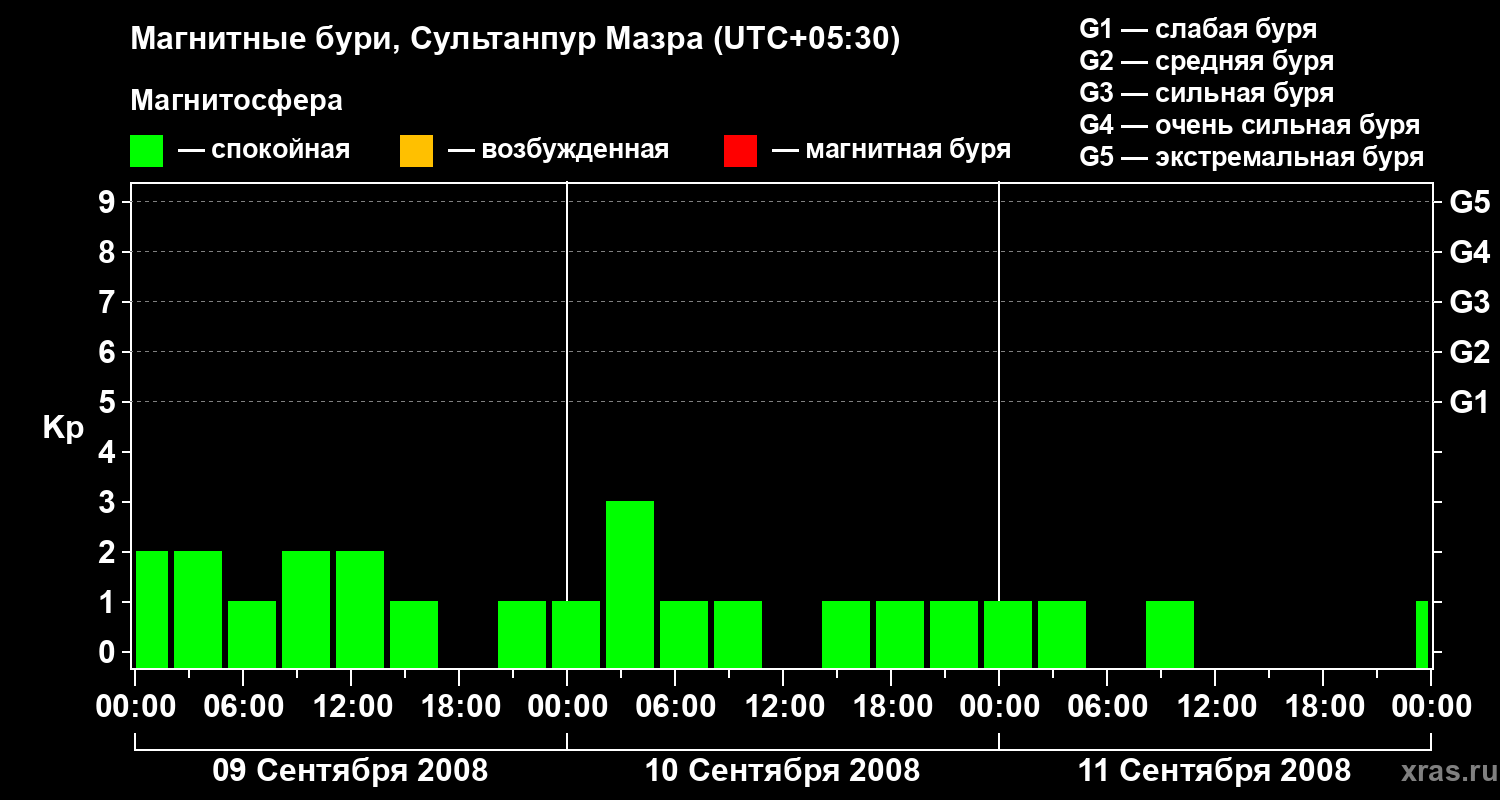Click the G1 tick label on right axis
The width and height of the screenshot is (1500, 800).
point(1470,403)
